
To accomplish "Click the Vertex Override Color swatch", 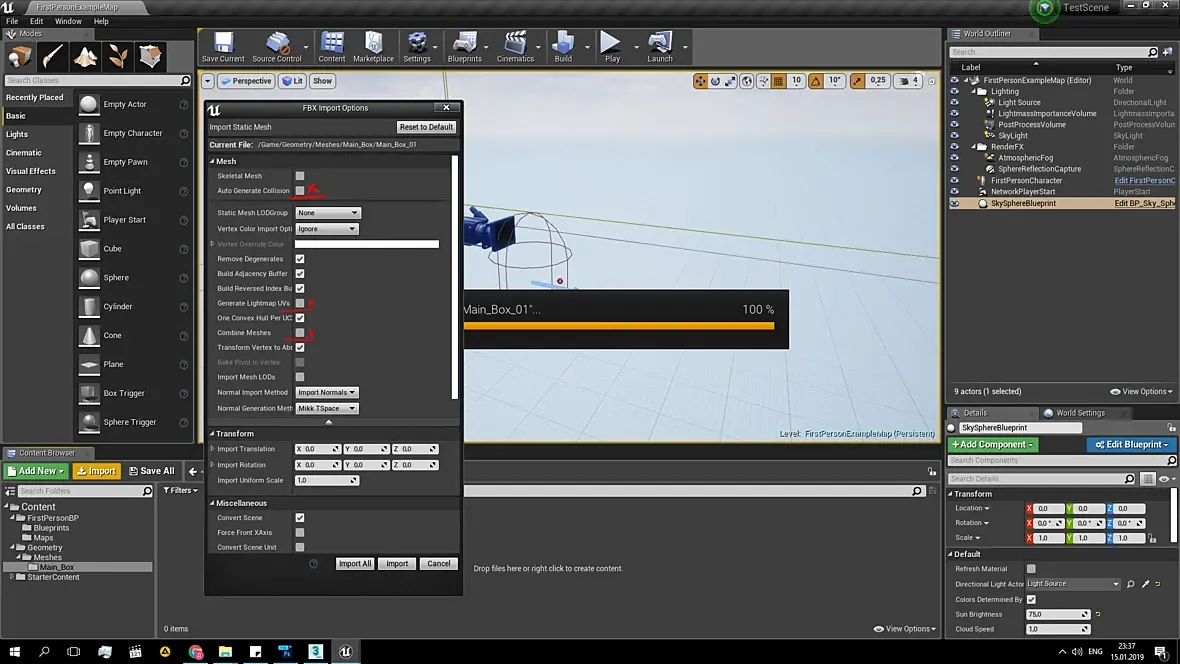I will click(x=367, y=244).
